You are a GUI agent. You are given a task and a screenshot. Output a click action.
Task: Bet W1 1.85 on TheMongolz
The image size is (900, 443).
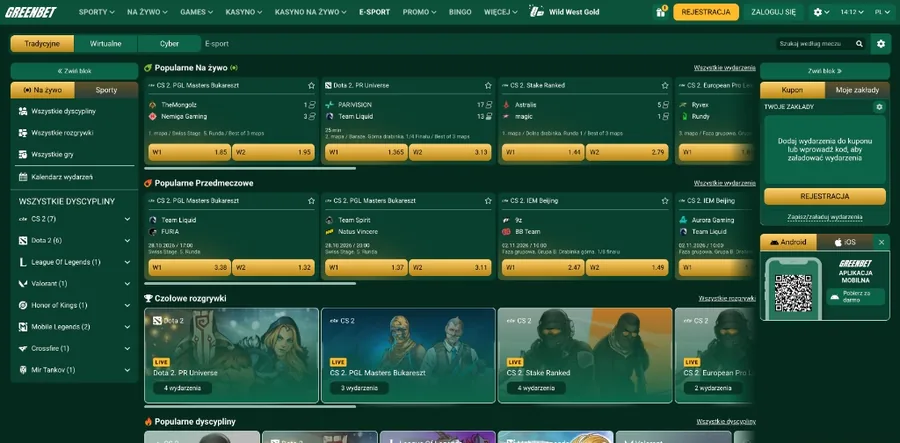click(x=189, y=152)
